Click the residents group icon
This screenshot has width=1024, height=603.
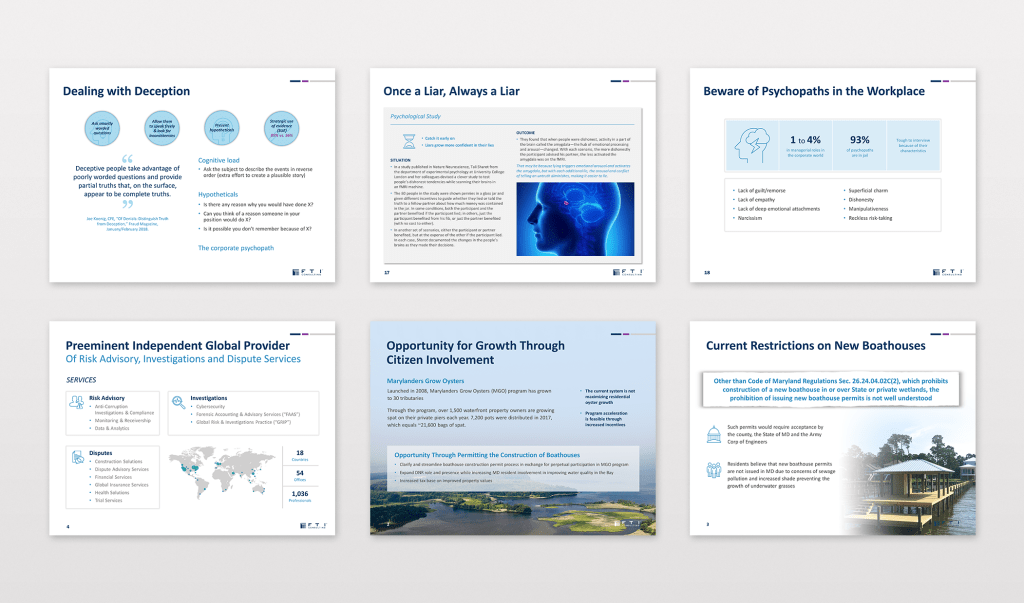click(x=714, y=471)
